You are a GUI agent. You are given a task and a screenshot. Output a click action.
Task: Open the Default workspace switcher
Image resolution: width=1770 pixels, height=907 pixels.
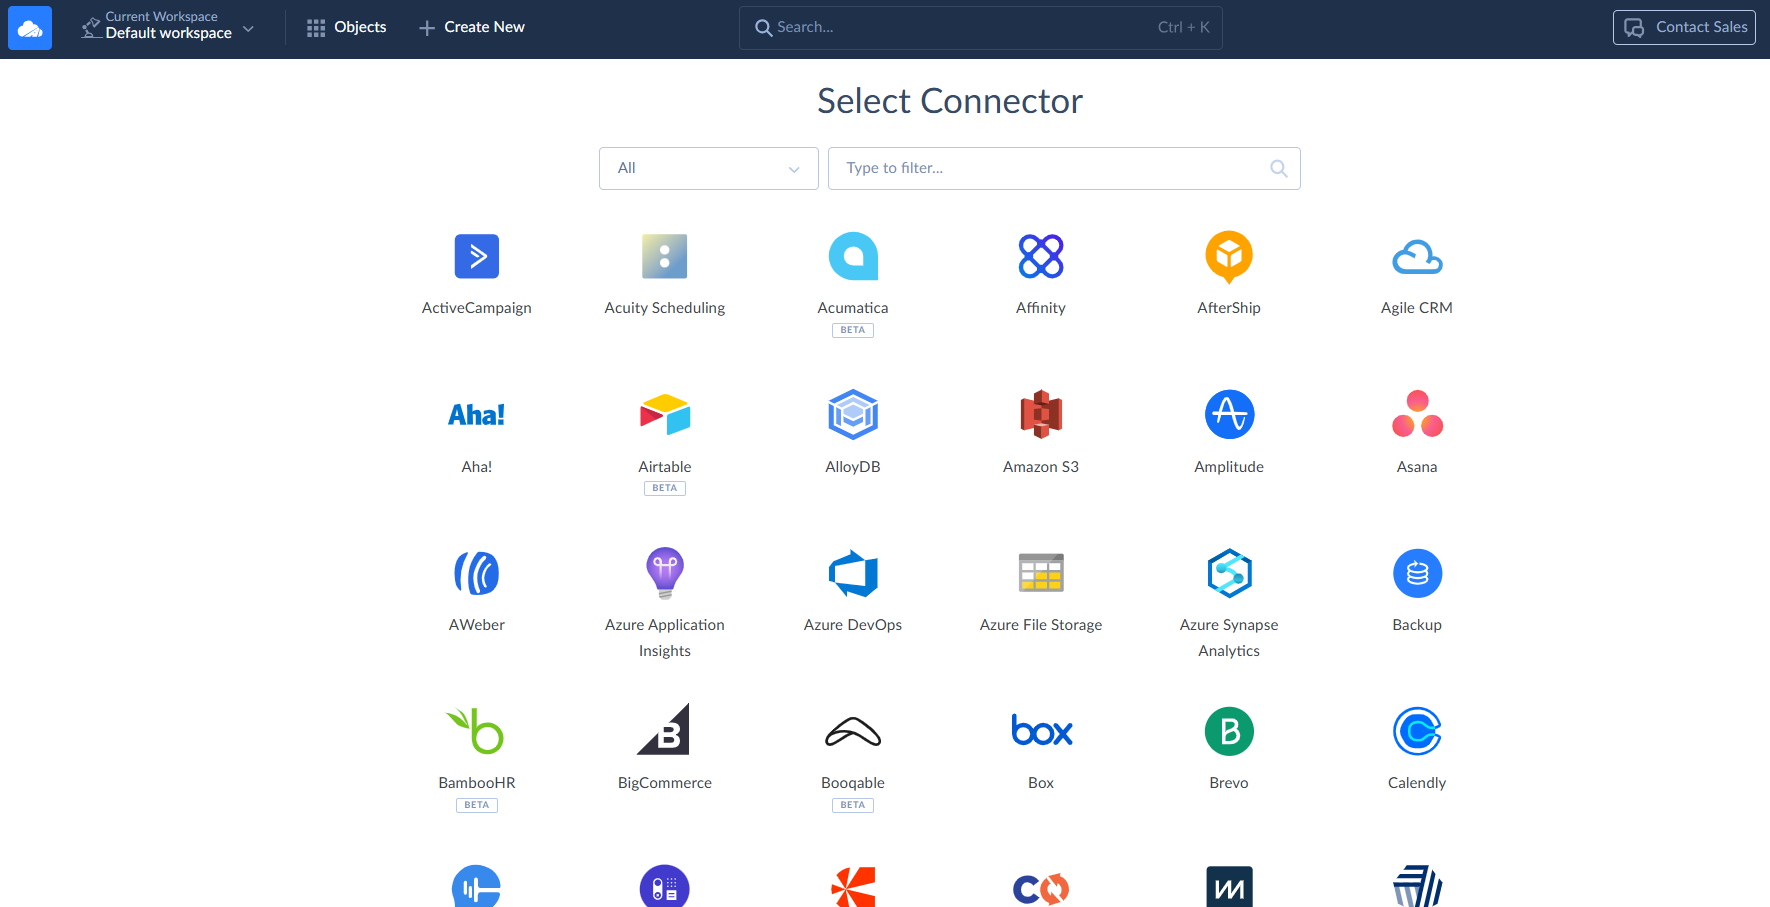[x=168, y=28]
